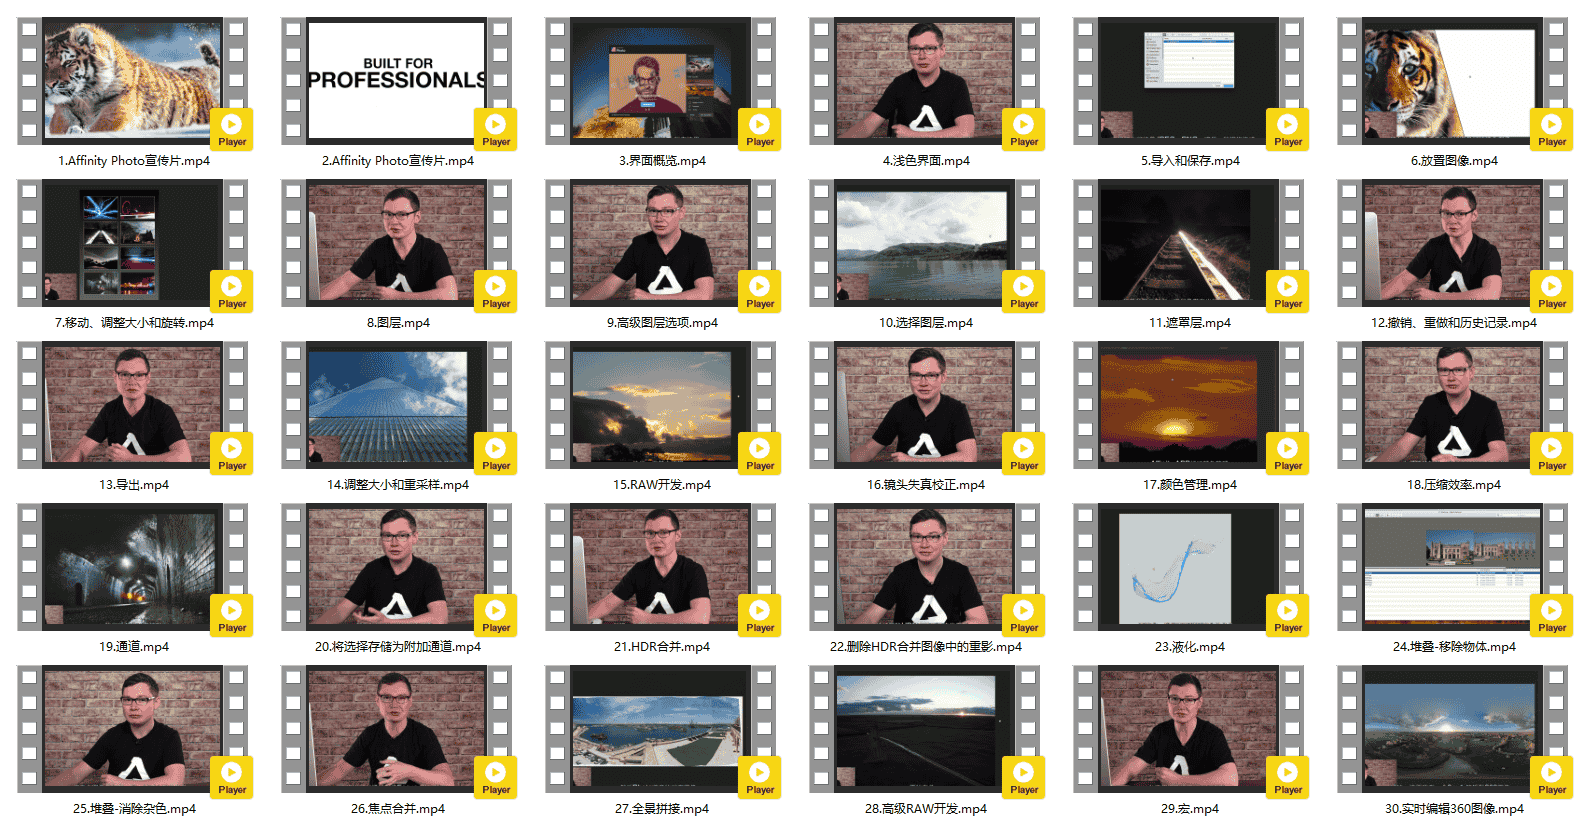
Task: Open the 1.Affinity Photo宣传片.mp4 video thumbnail
Action: (x=133, y=80)
